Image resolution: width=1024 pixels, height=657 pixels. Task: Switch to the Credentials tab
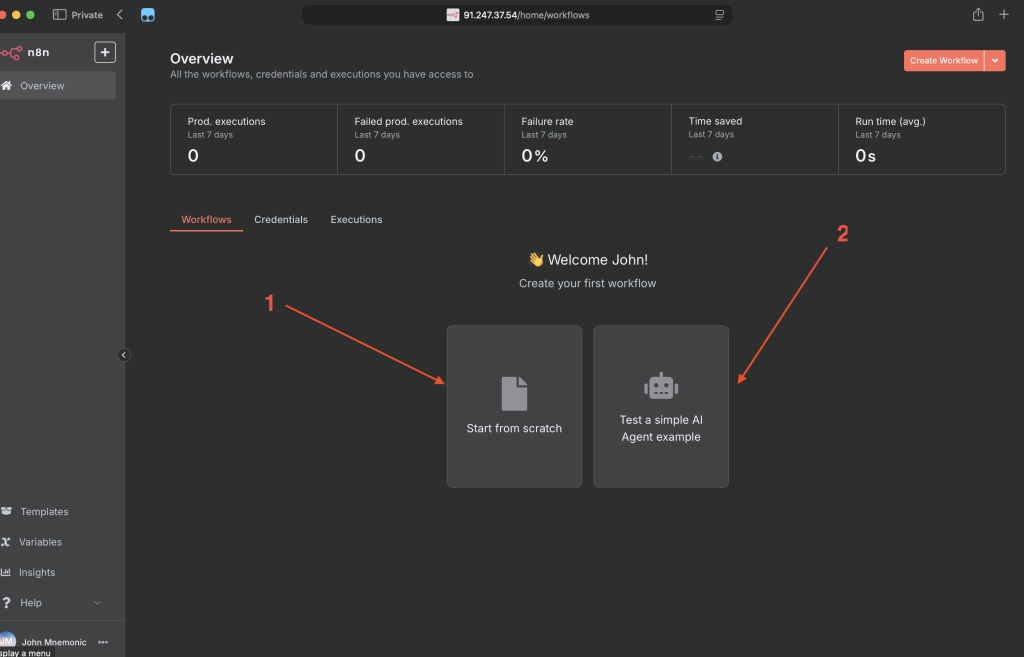[x=281, y=219]
